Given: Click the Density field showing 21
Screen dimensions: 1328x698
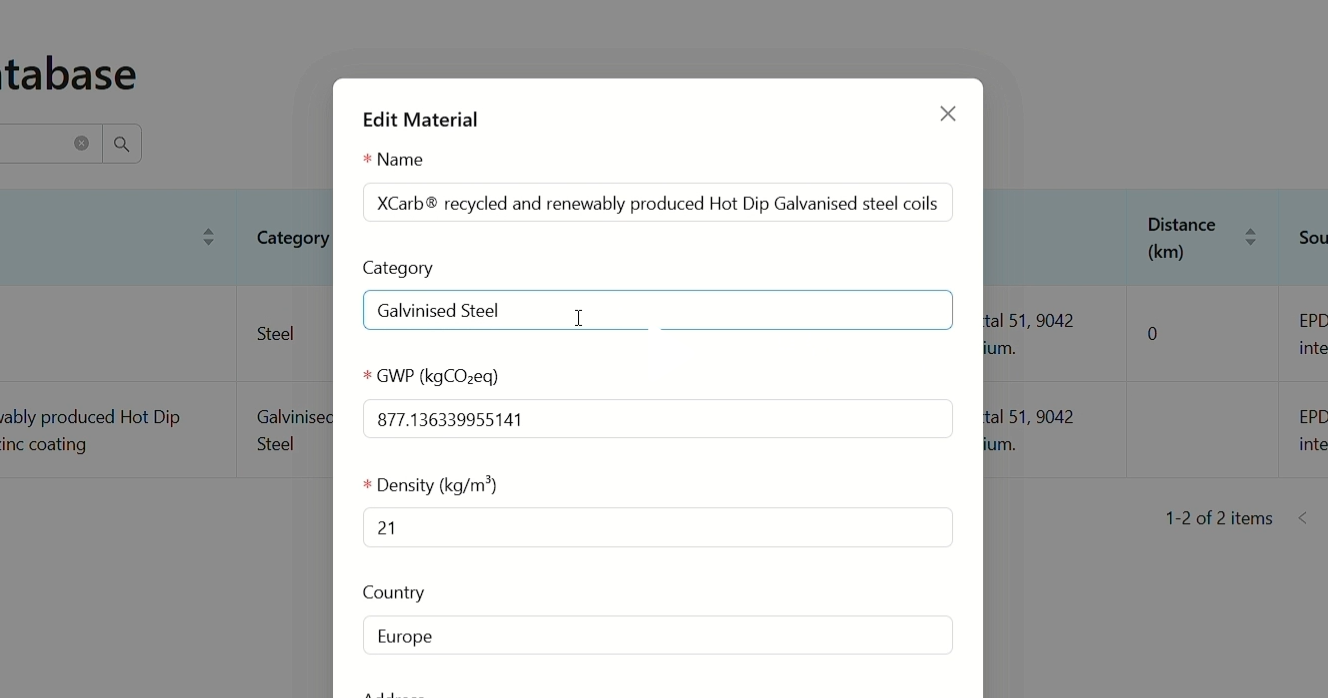Looking at the screenshot, I should tap(657, 527).
